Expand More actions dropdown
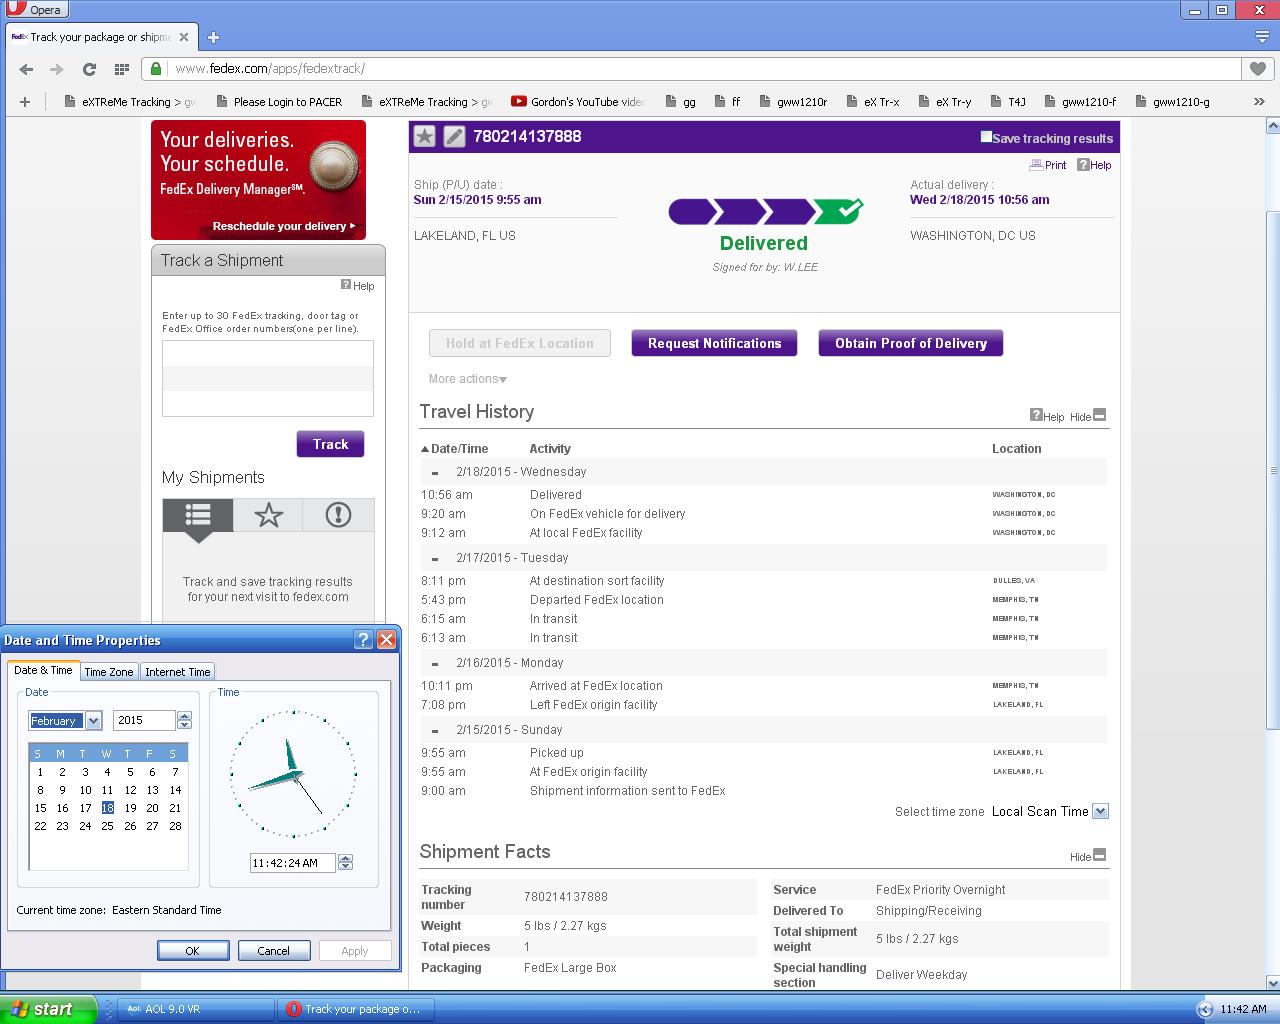The width and height of the screenshot is (1280, 1024). (x=468, y=379)
